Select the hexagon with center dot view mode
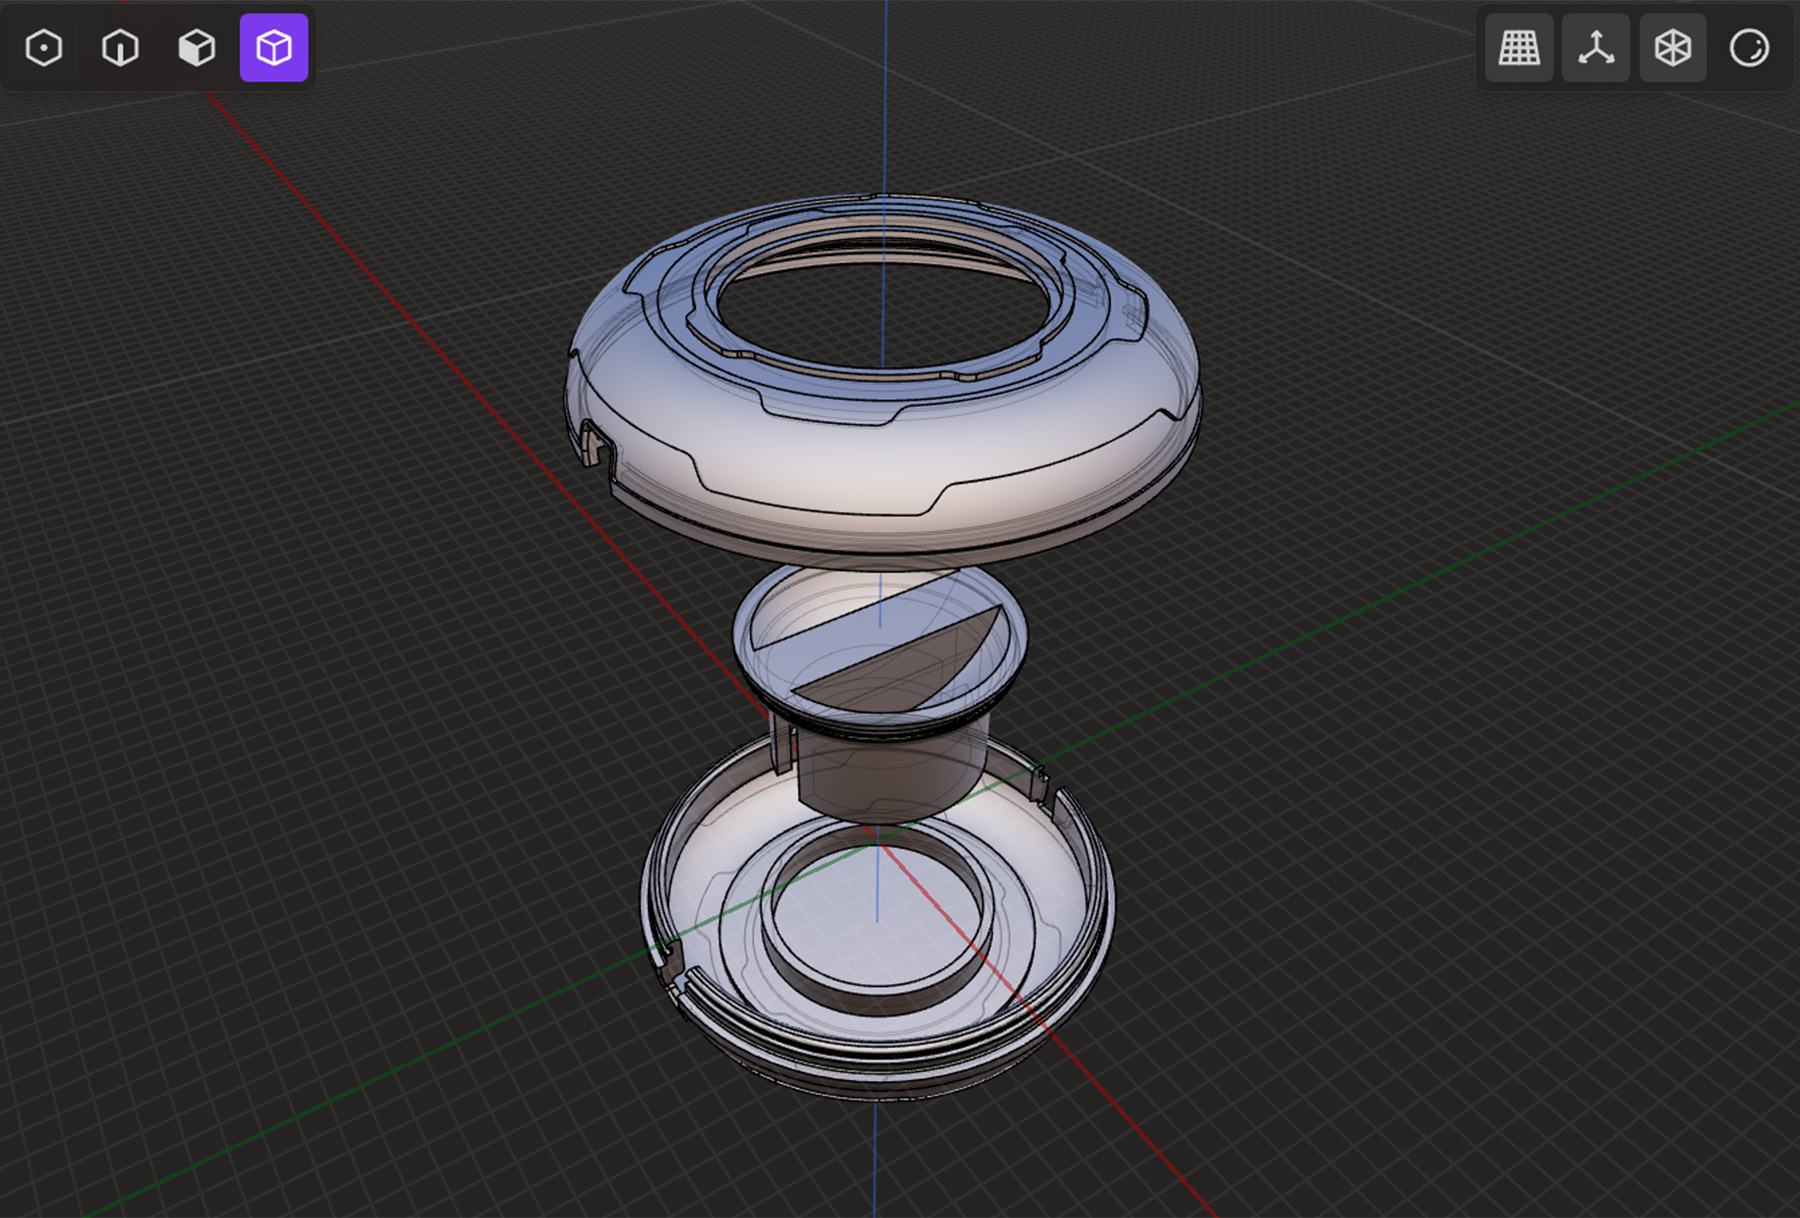The width and height of the screenshot is (1800, 1218). point(44,48)
